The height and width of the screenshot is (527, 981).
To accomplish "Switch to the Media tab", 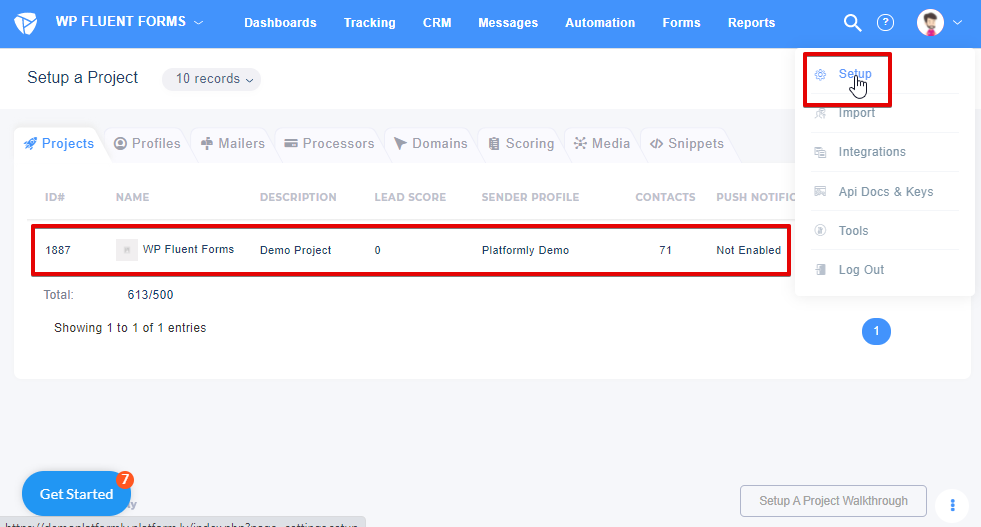I will [602, 143].
